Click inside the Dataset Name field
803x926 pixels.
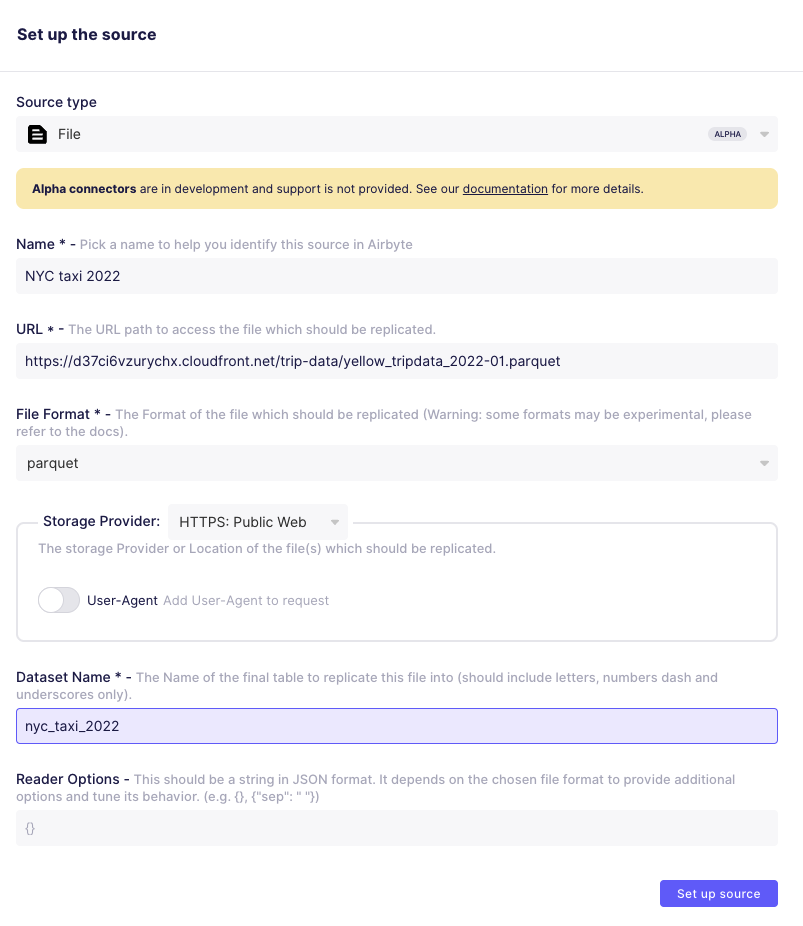pyautogui.click(x=396, y=725)
